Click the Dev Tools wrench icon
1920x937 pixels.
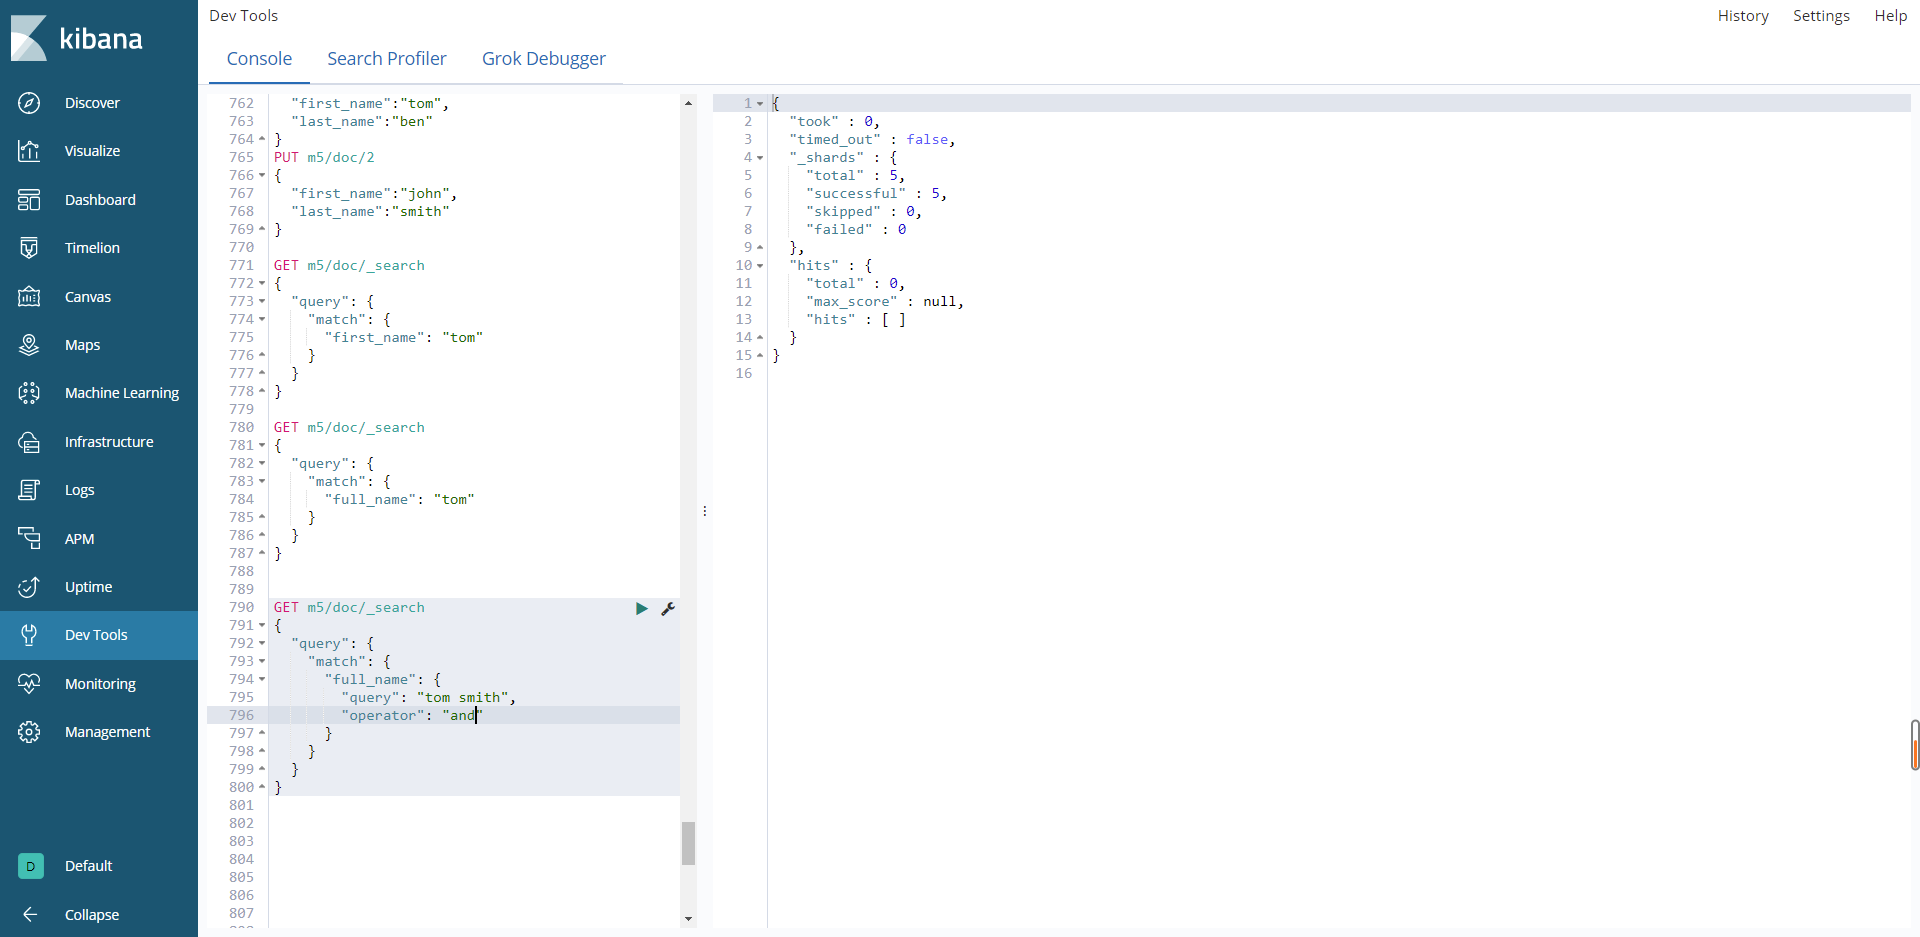click(29, 635)
